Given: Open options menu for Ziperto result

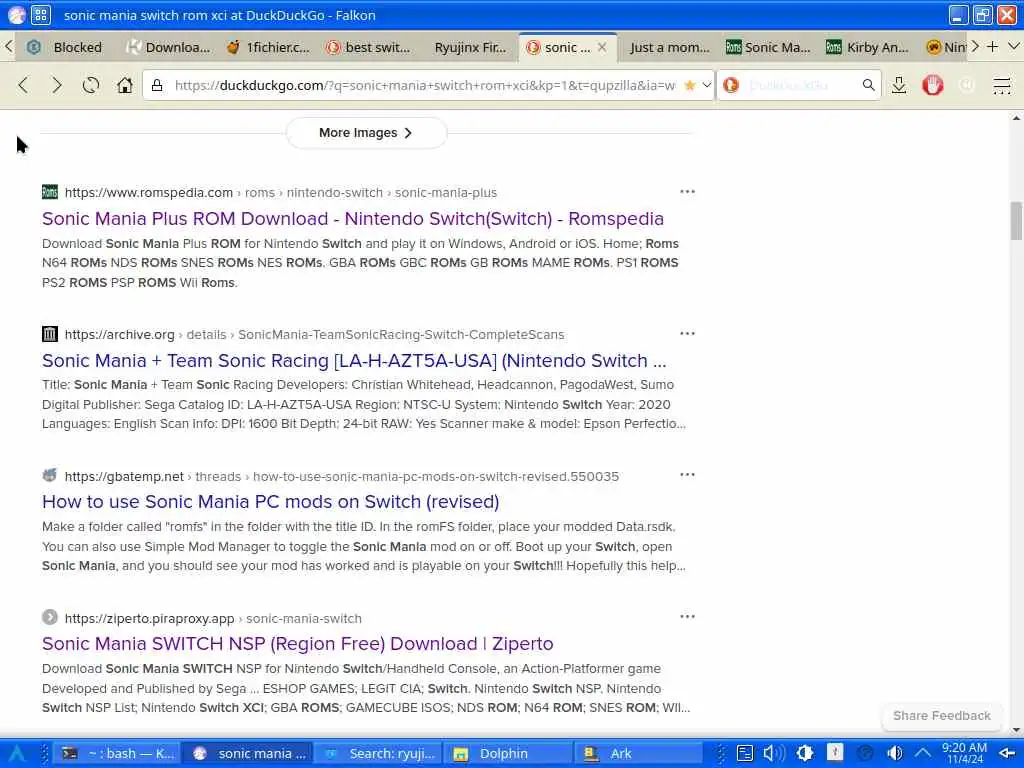Looking at the screenshot, I should tap(687, 616).
